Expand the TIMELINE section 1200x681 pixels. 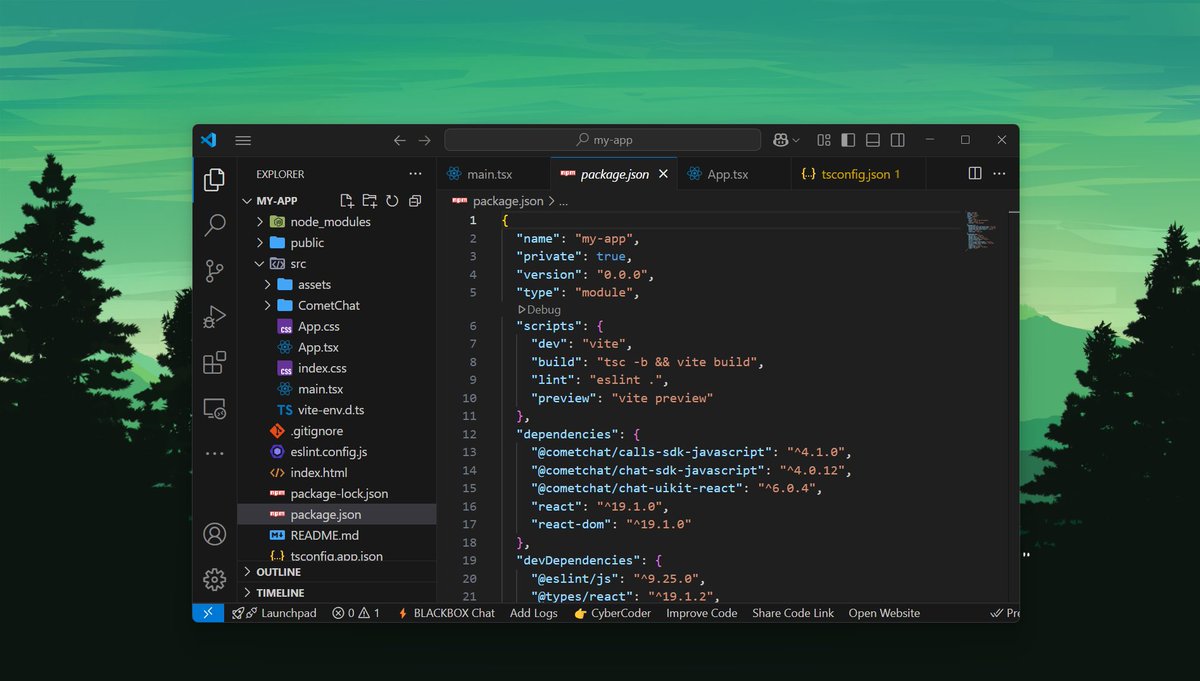[x=336, y=593]
